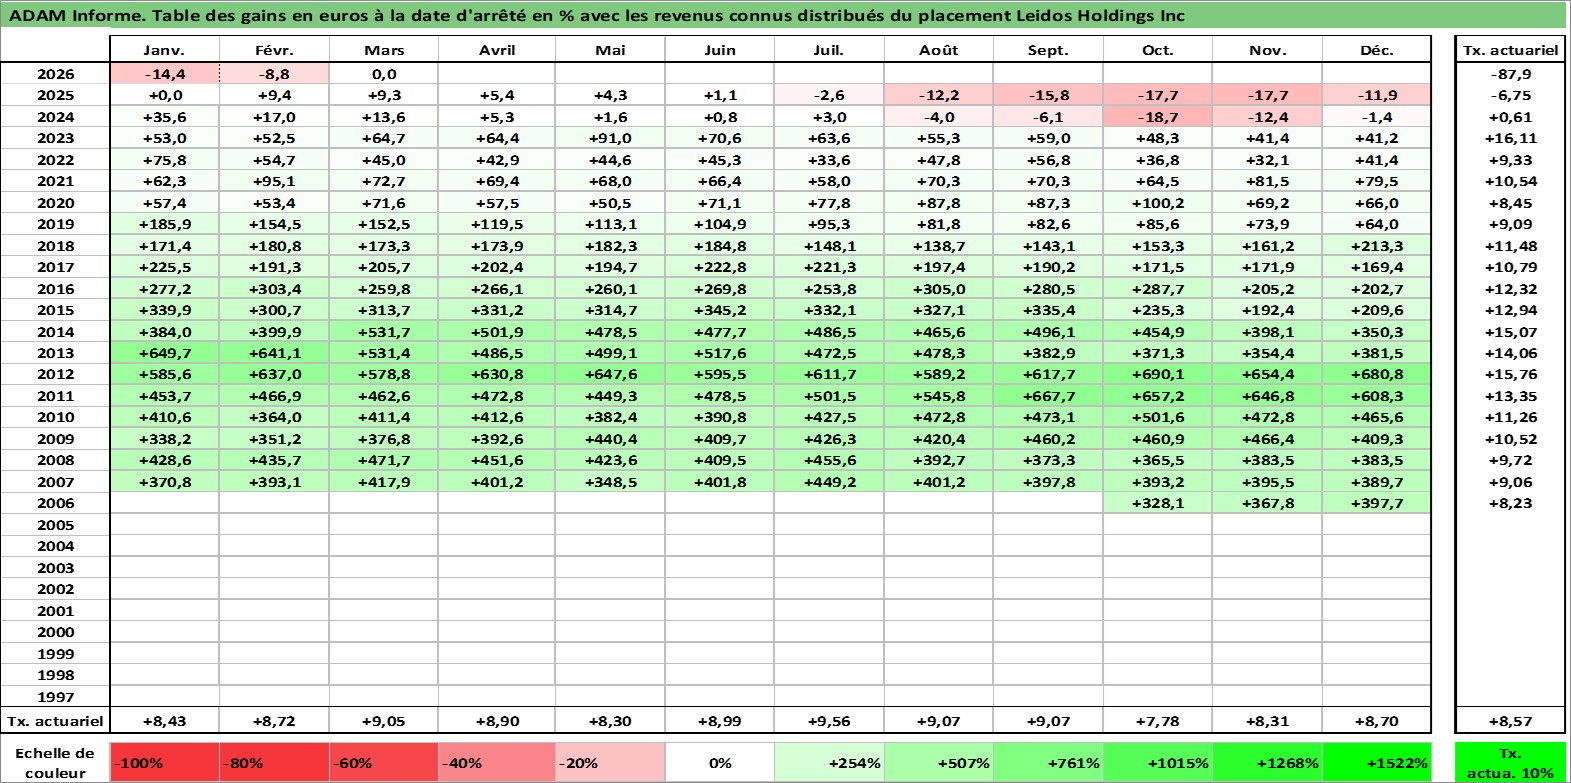Click the +8,43 value in bottom Tx. actuariel row

[x=164, y=721]
